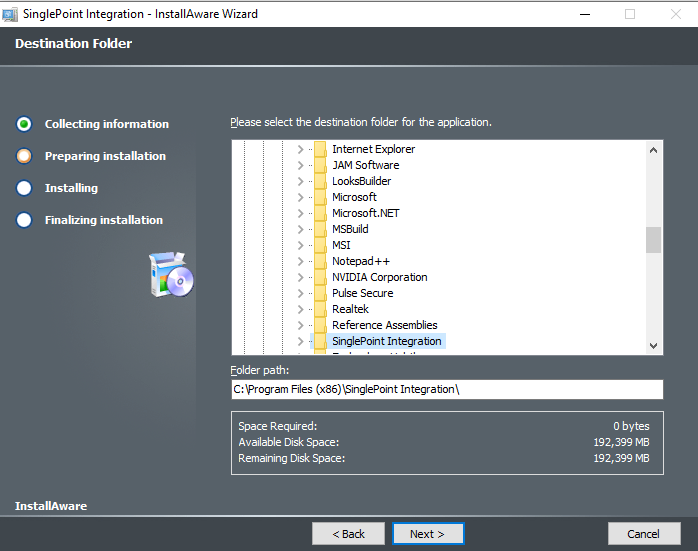Expand the Realtek folder node
Viewport: 698px width, 551px height.
300,309
